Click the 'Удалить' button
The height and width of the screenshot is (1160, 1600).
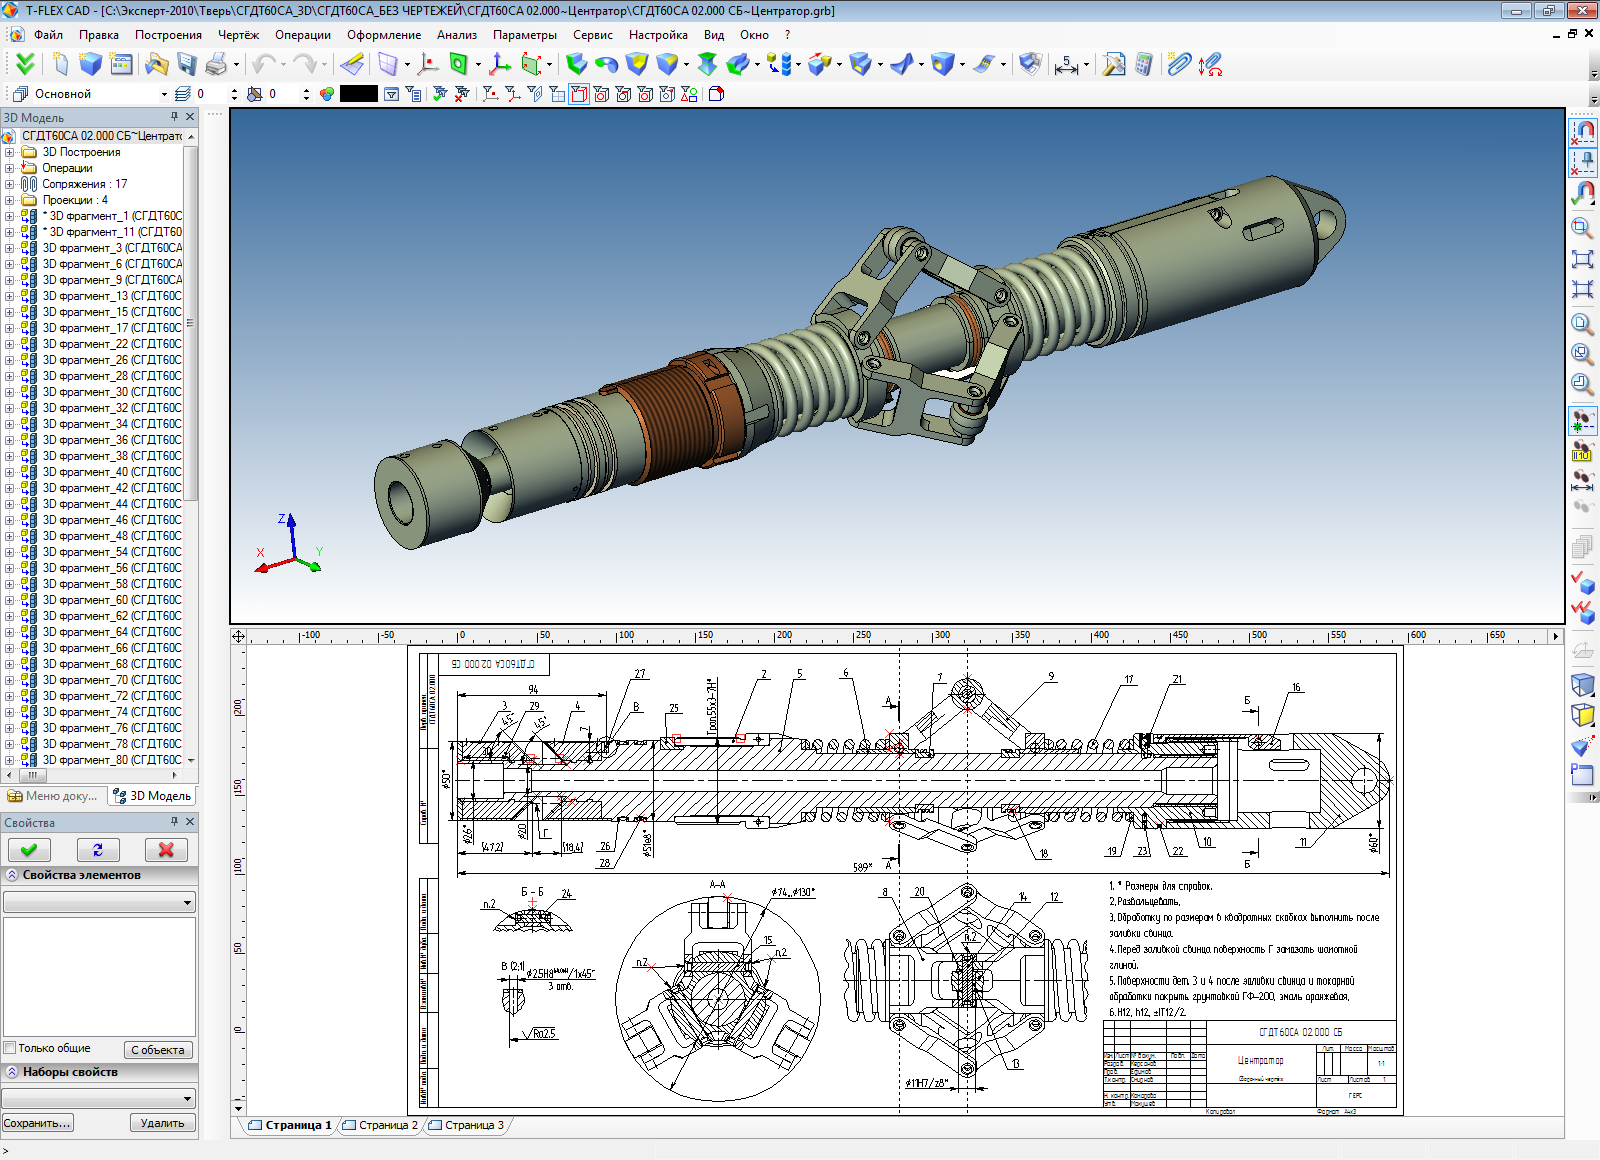coord(162,1123)
